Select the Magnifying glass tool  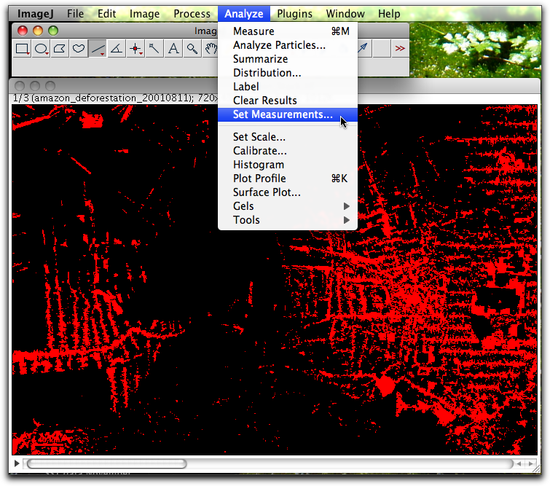[x=193, y=49]
